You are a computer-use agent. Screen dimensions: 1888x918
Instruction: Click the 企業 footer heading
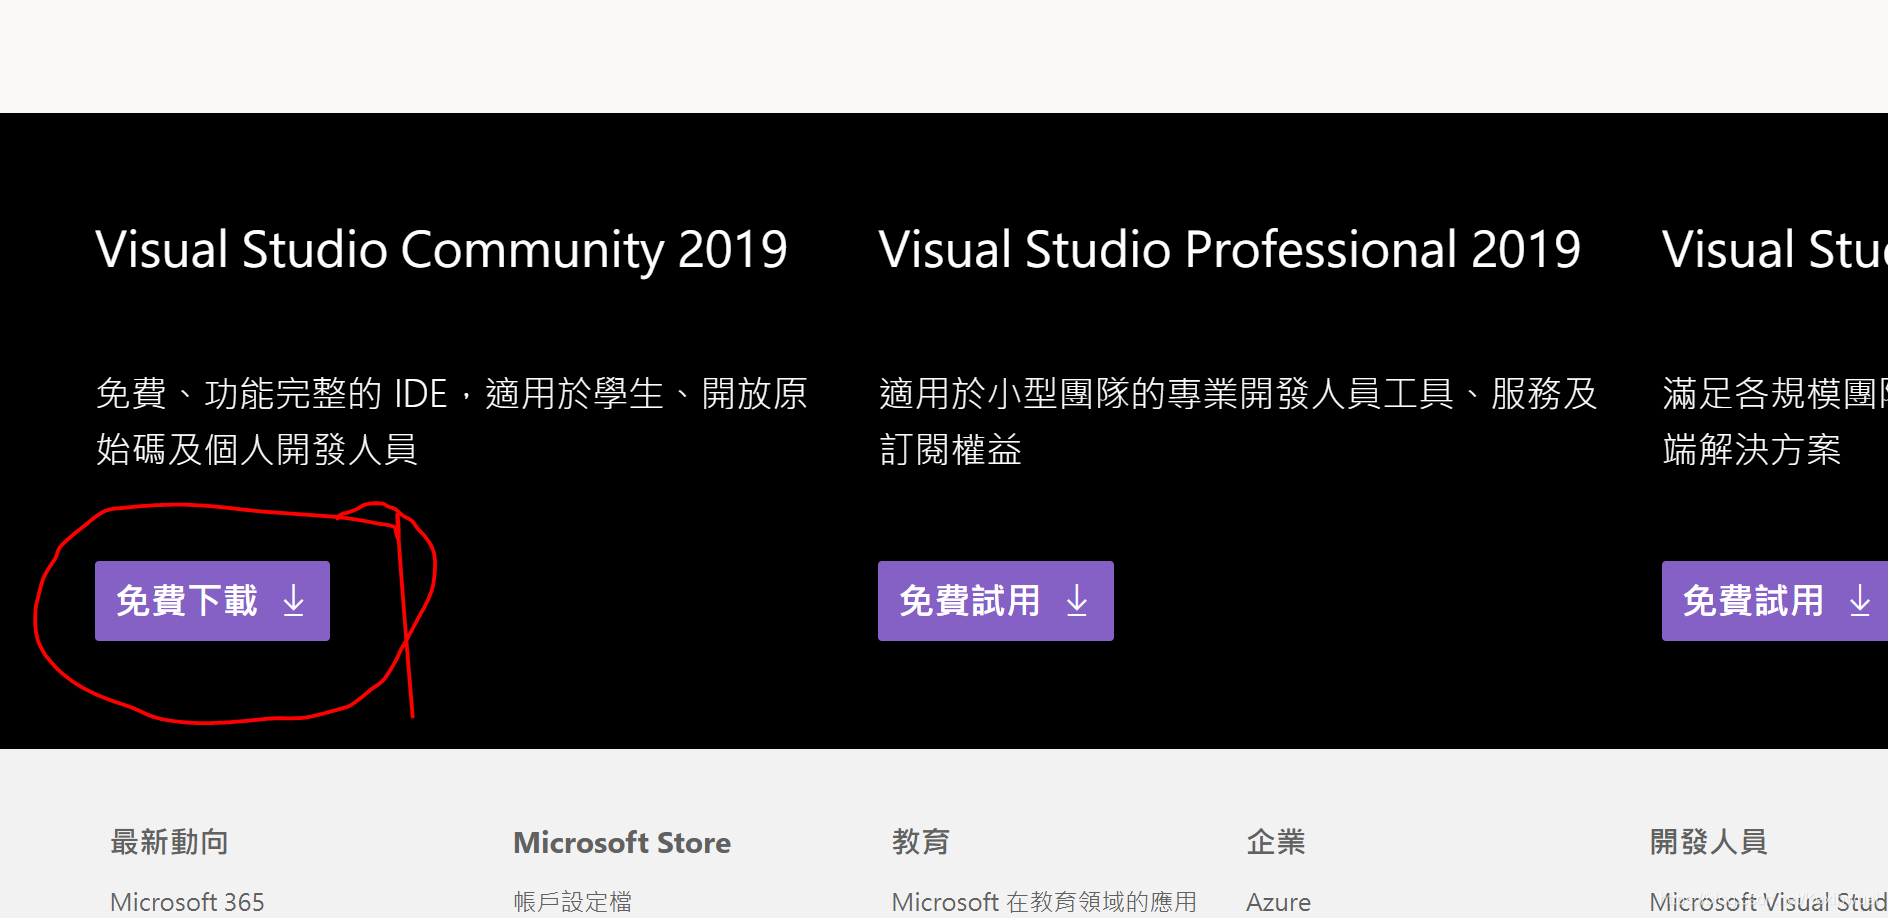click(x=1276, y=842)
